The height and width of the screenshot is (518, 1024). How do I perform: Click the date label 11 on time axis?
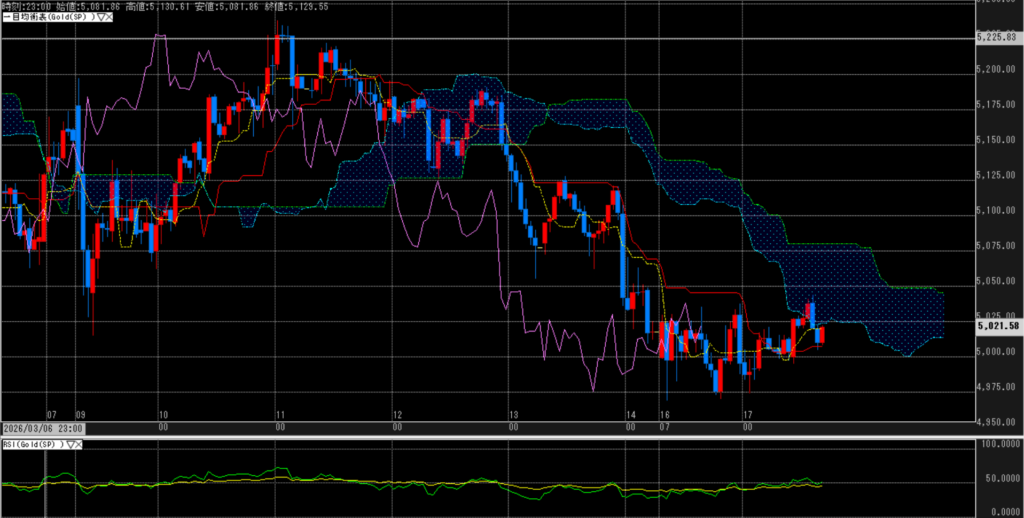[281, 413]
